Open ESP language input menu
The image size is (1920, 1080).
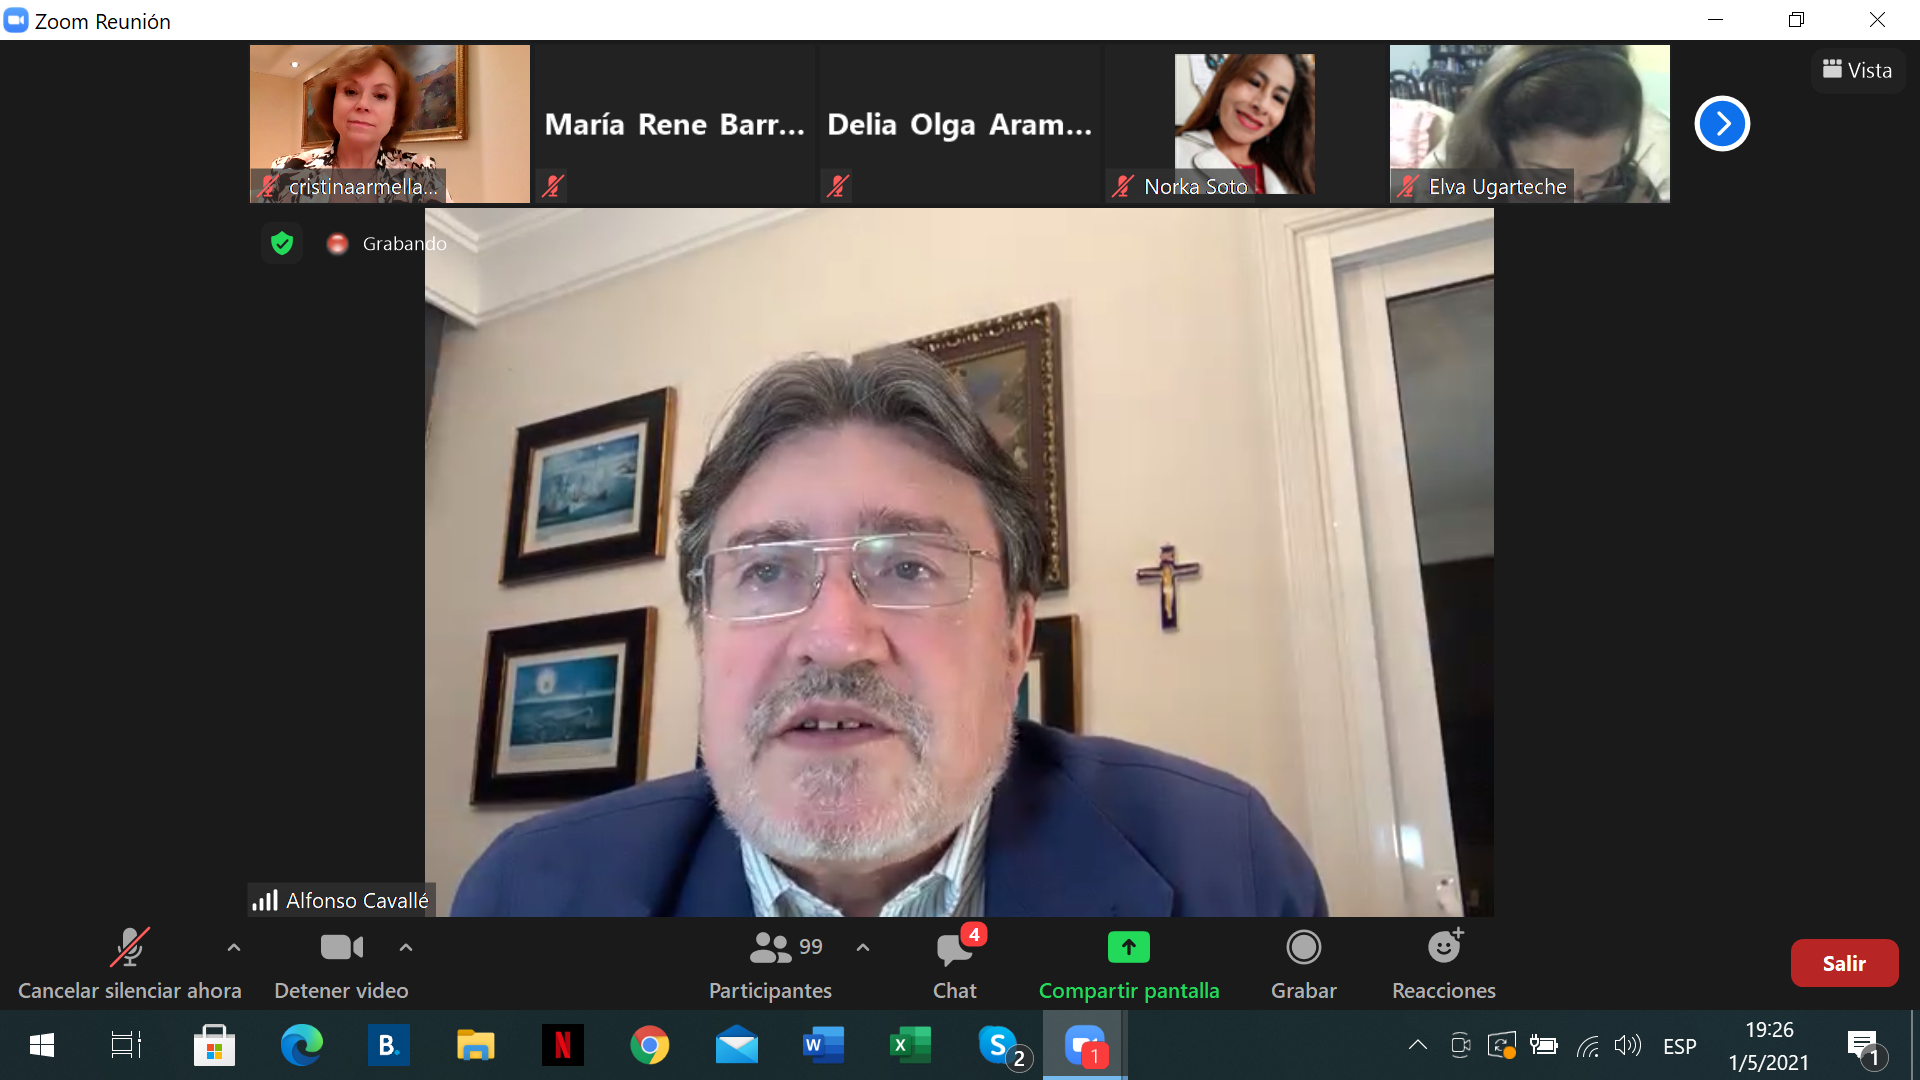coord(1679,1046)
